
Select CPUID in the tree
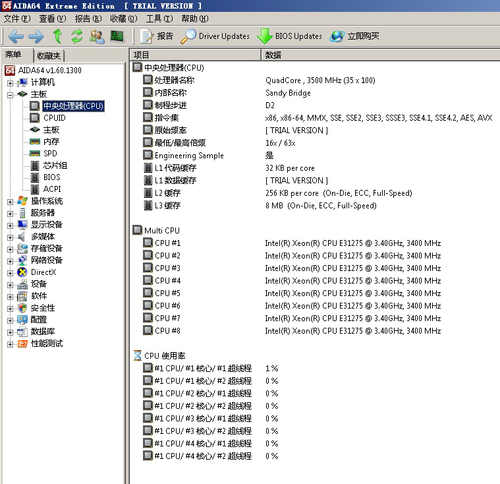[54, 118]
